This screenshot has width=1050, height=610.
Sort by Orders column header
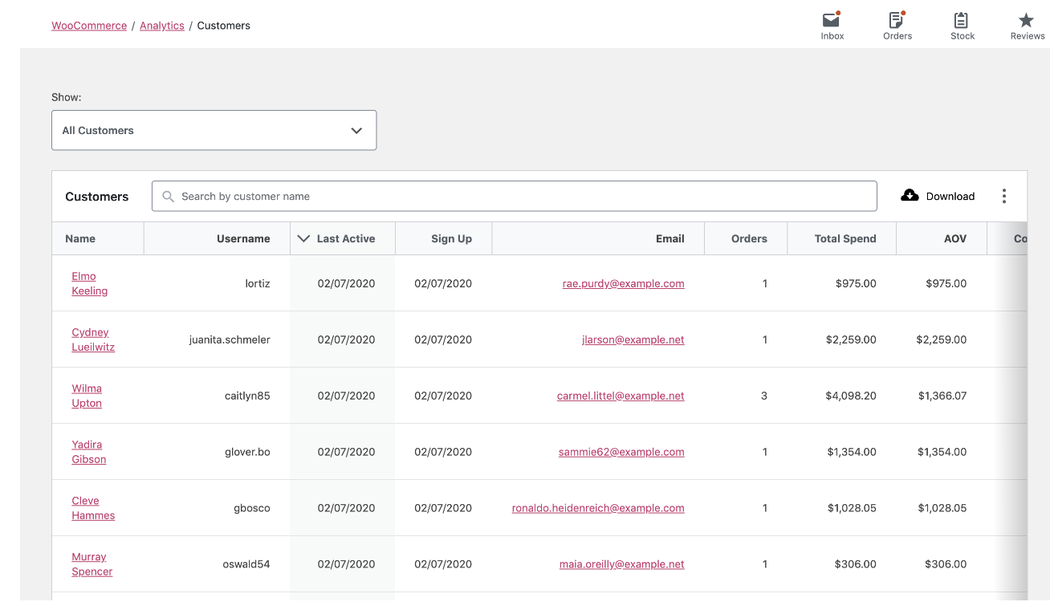(x=748, y=239)
